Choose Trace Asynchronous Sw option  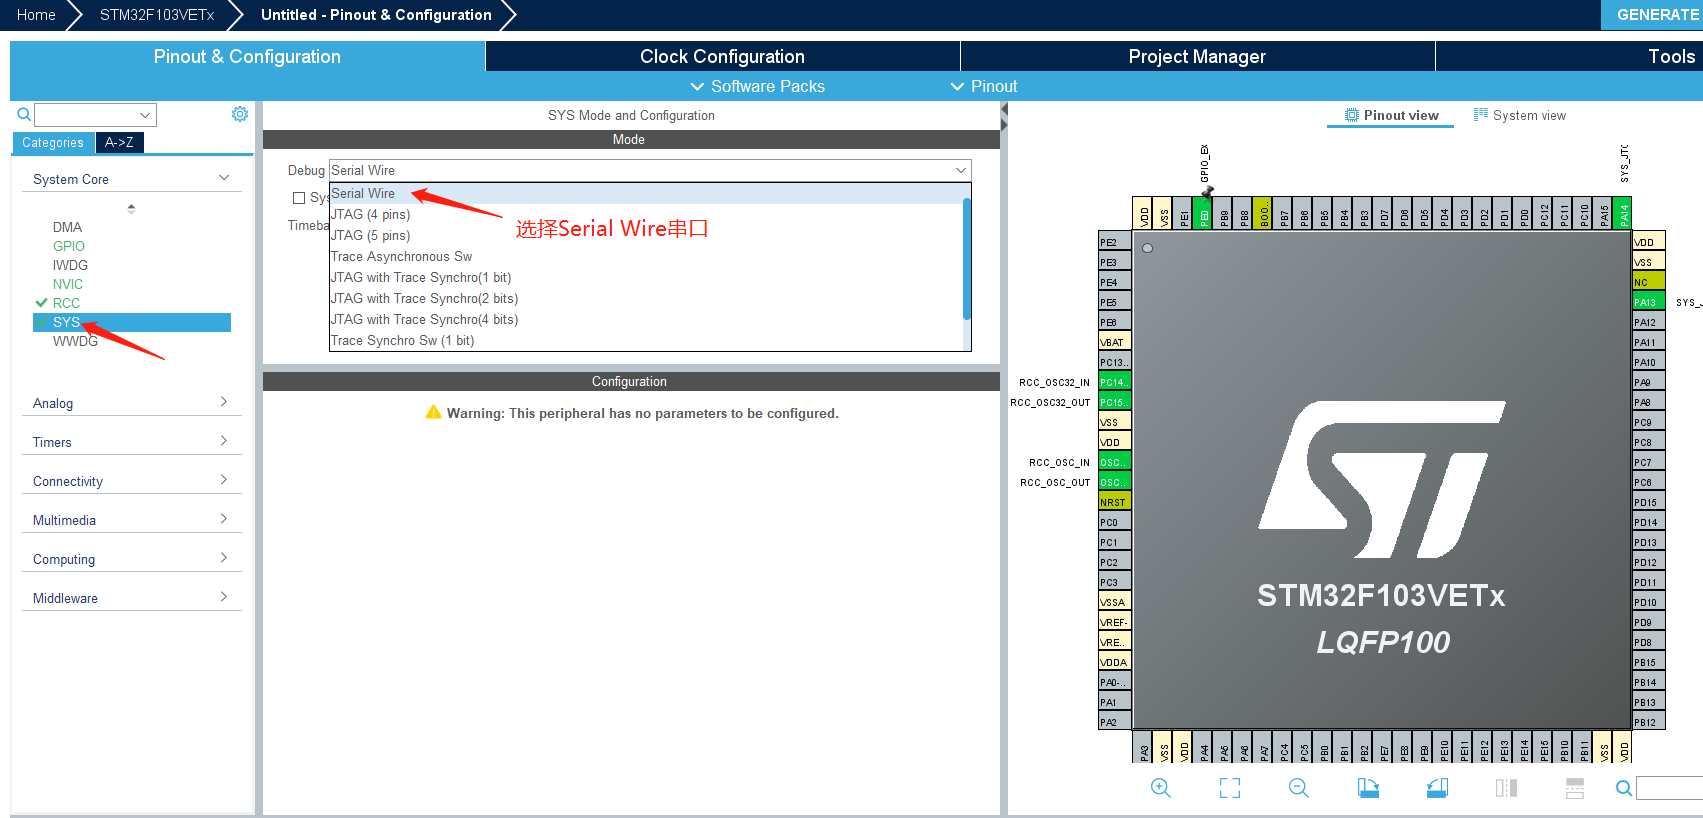(x=645, y=256)
